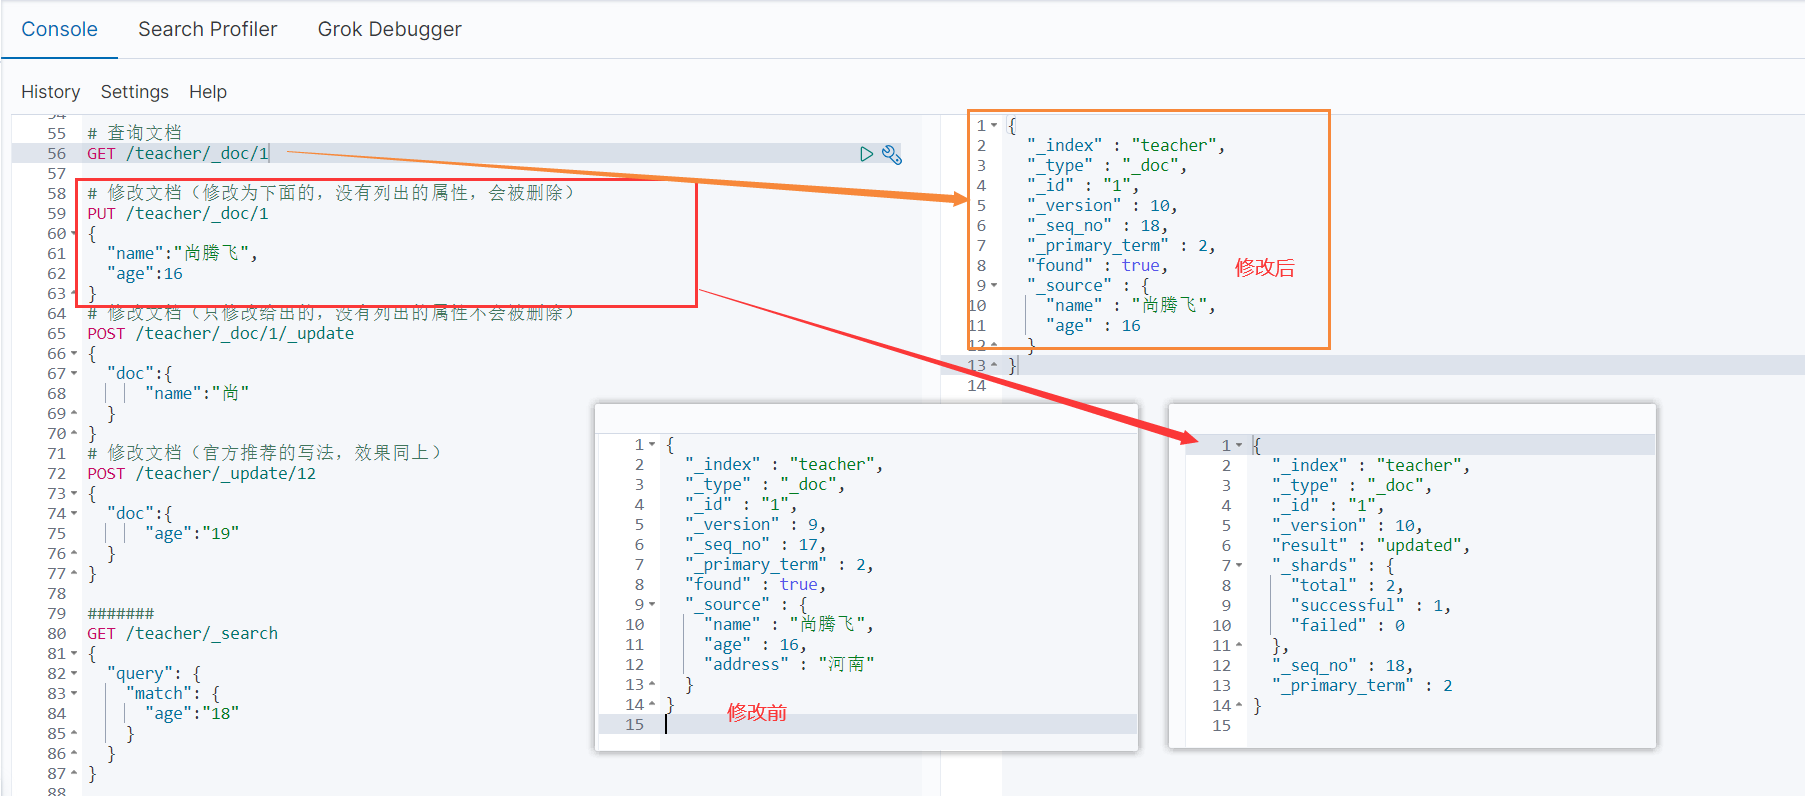Click the "age":"18" match value line
Screen dimensions: 1805x796
point(192,714)
